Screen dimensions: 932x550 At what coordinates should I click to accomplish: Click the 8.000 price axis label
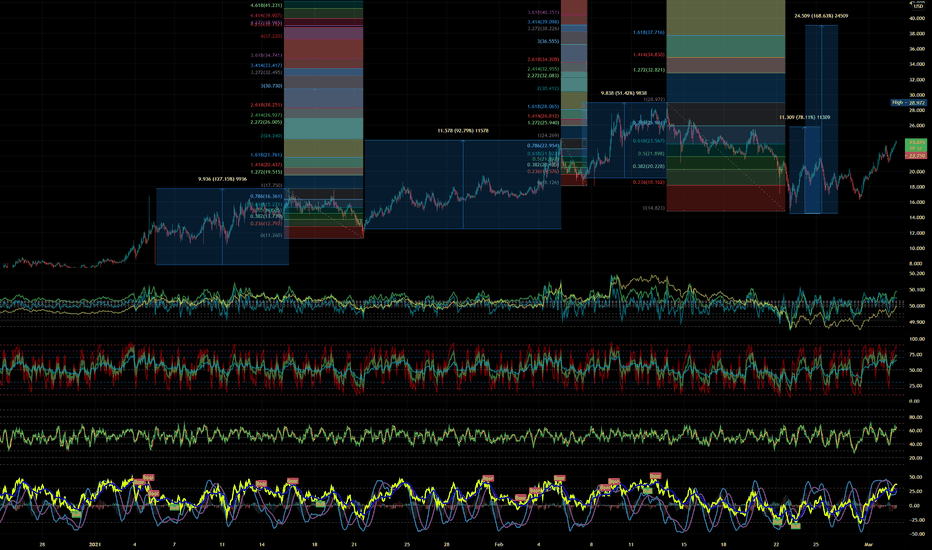point(917,263)
